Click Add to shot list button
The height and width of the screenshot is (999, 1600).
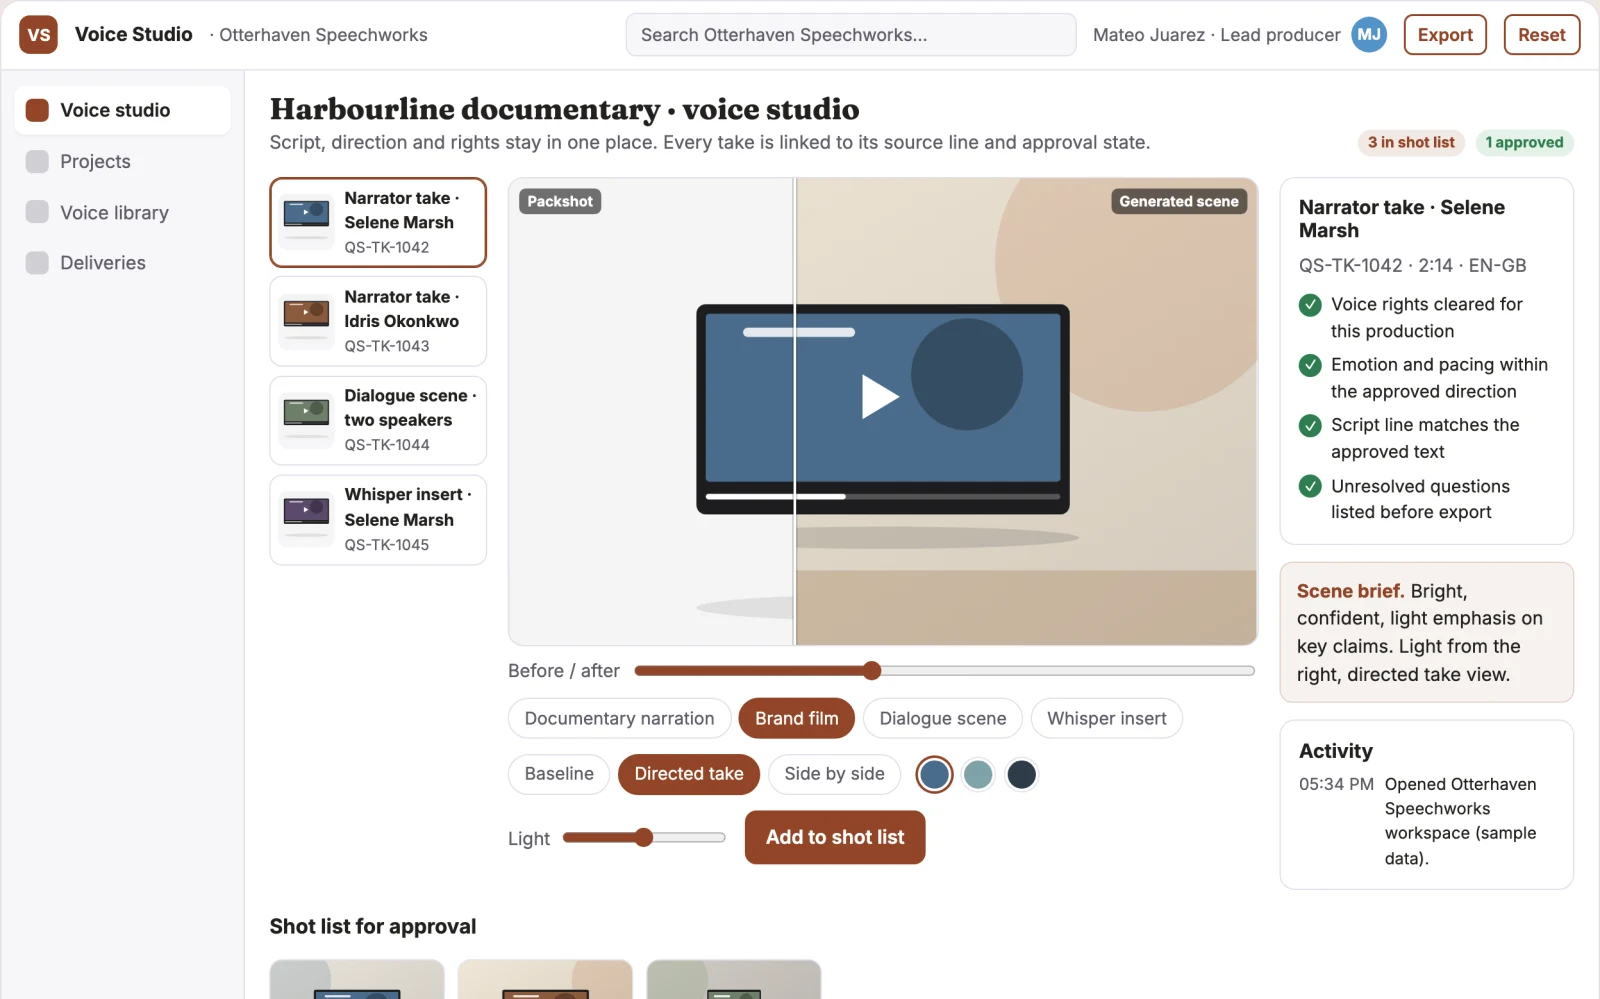835,837
